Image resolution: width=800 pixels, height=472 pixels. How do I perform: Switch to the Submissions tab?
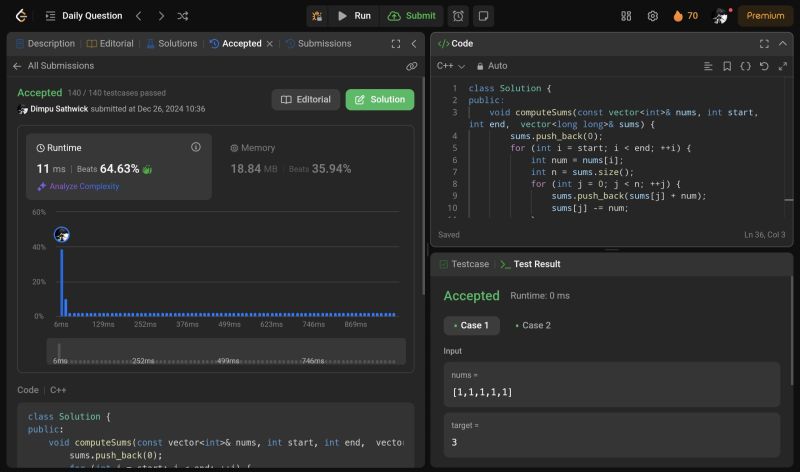point(319,43)
